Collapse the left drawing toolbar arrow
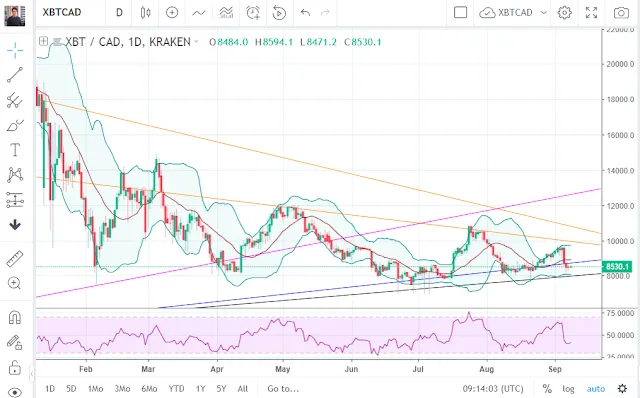The width and height of the screenshot is (640, 398). [x=32, y=373]
